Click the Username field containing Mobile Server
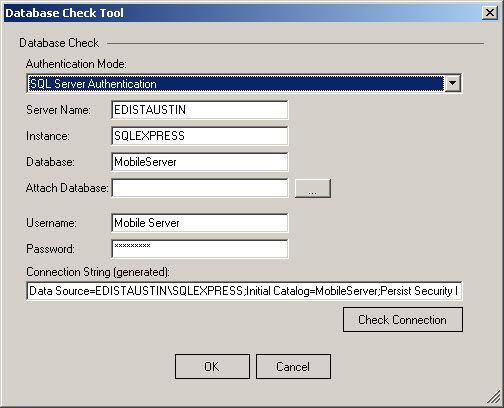 [200, 223]
